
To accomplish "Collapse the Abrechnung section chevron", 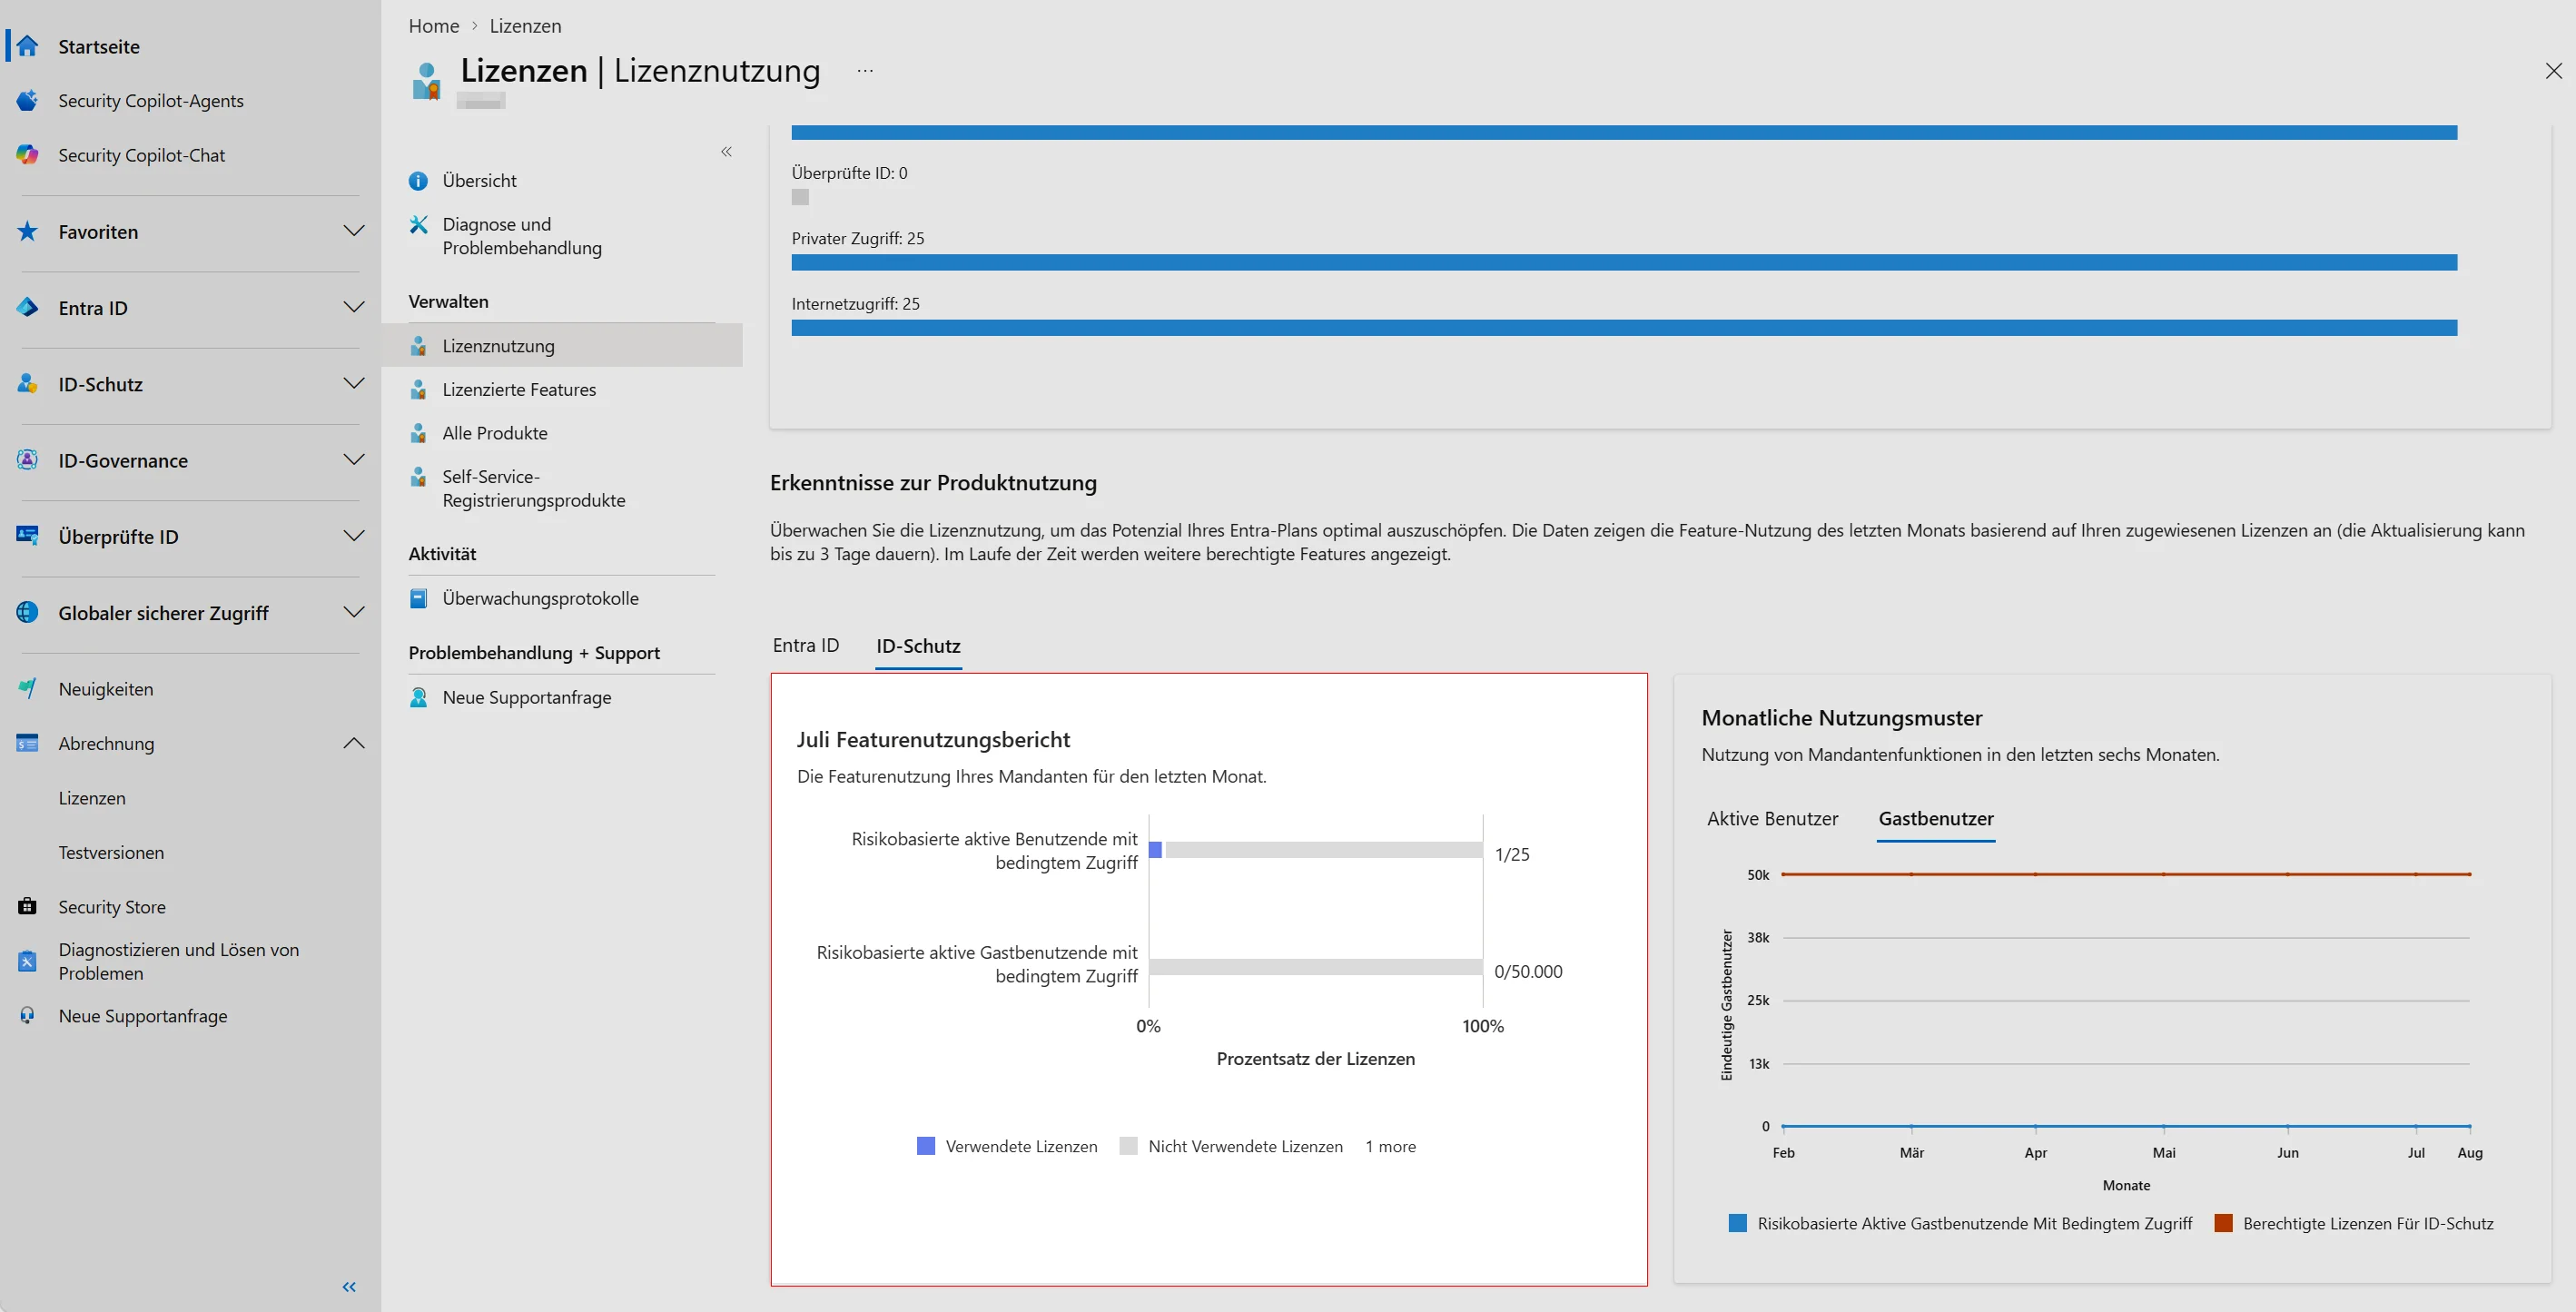I will 354,743.
